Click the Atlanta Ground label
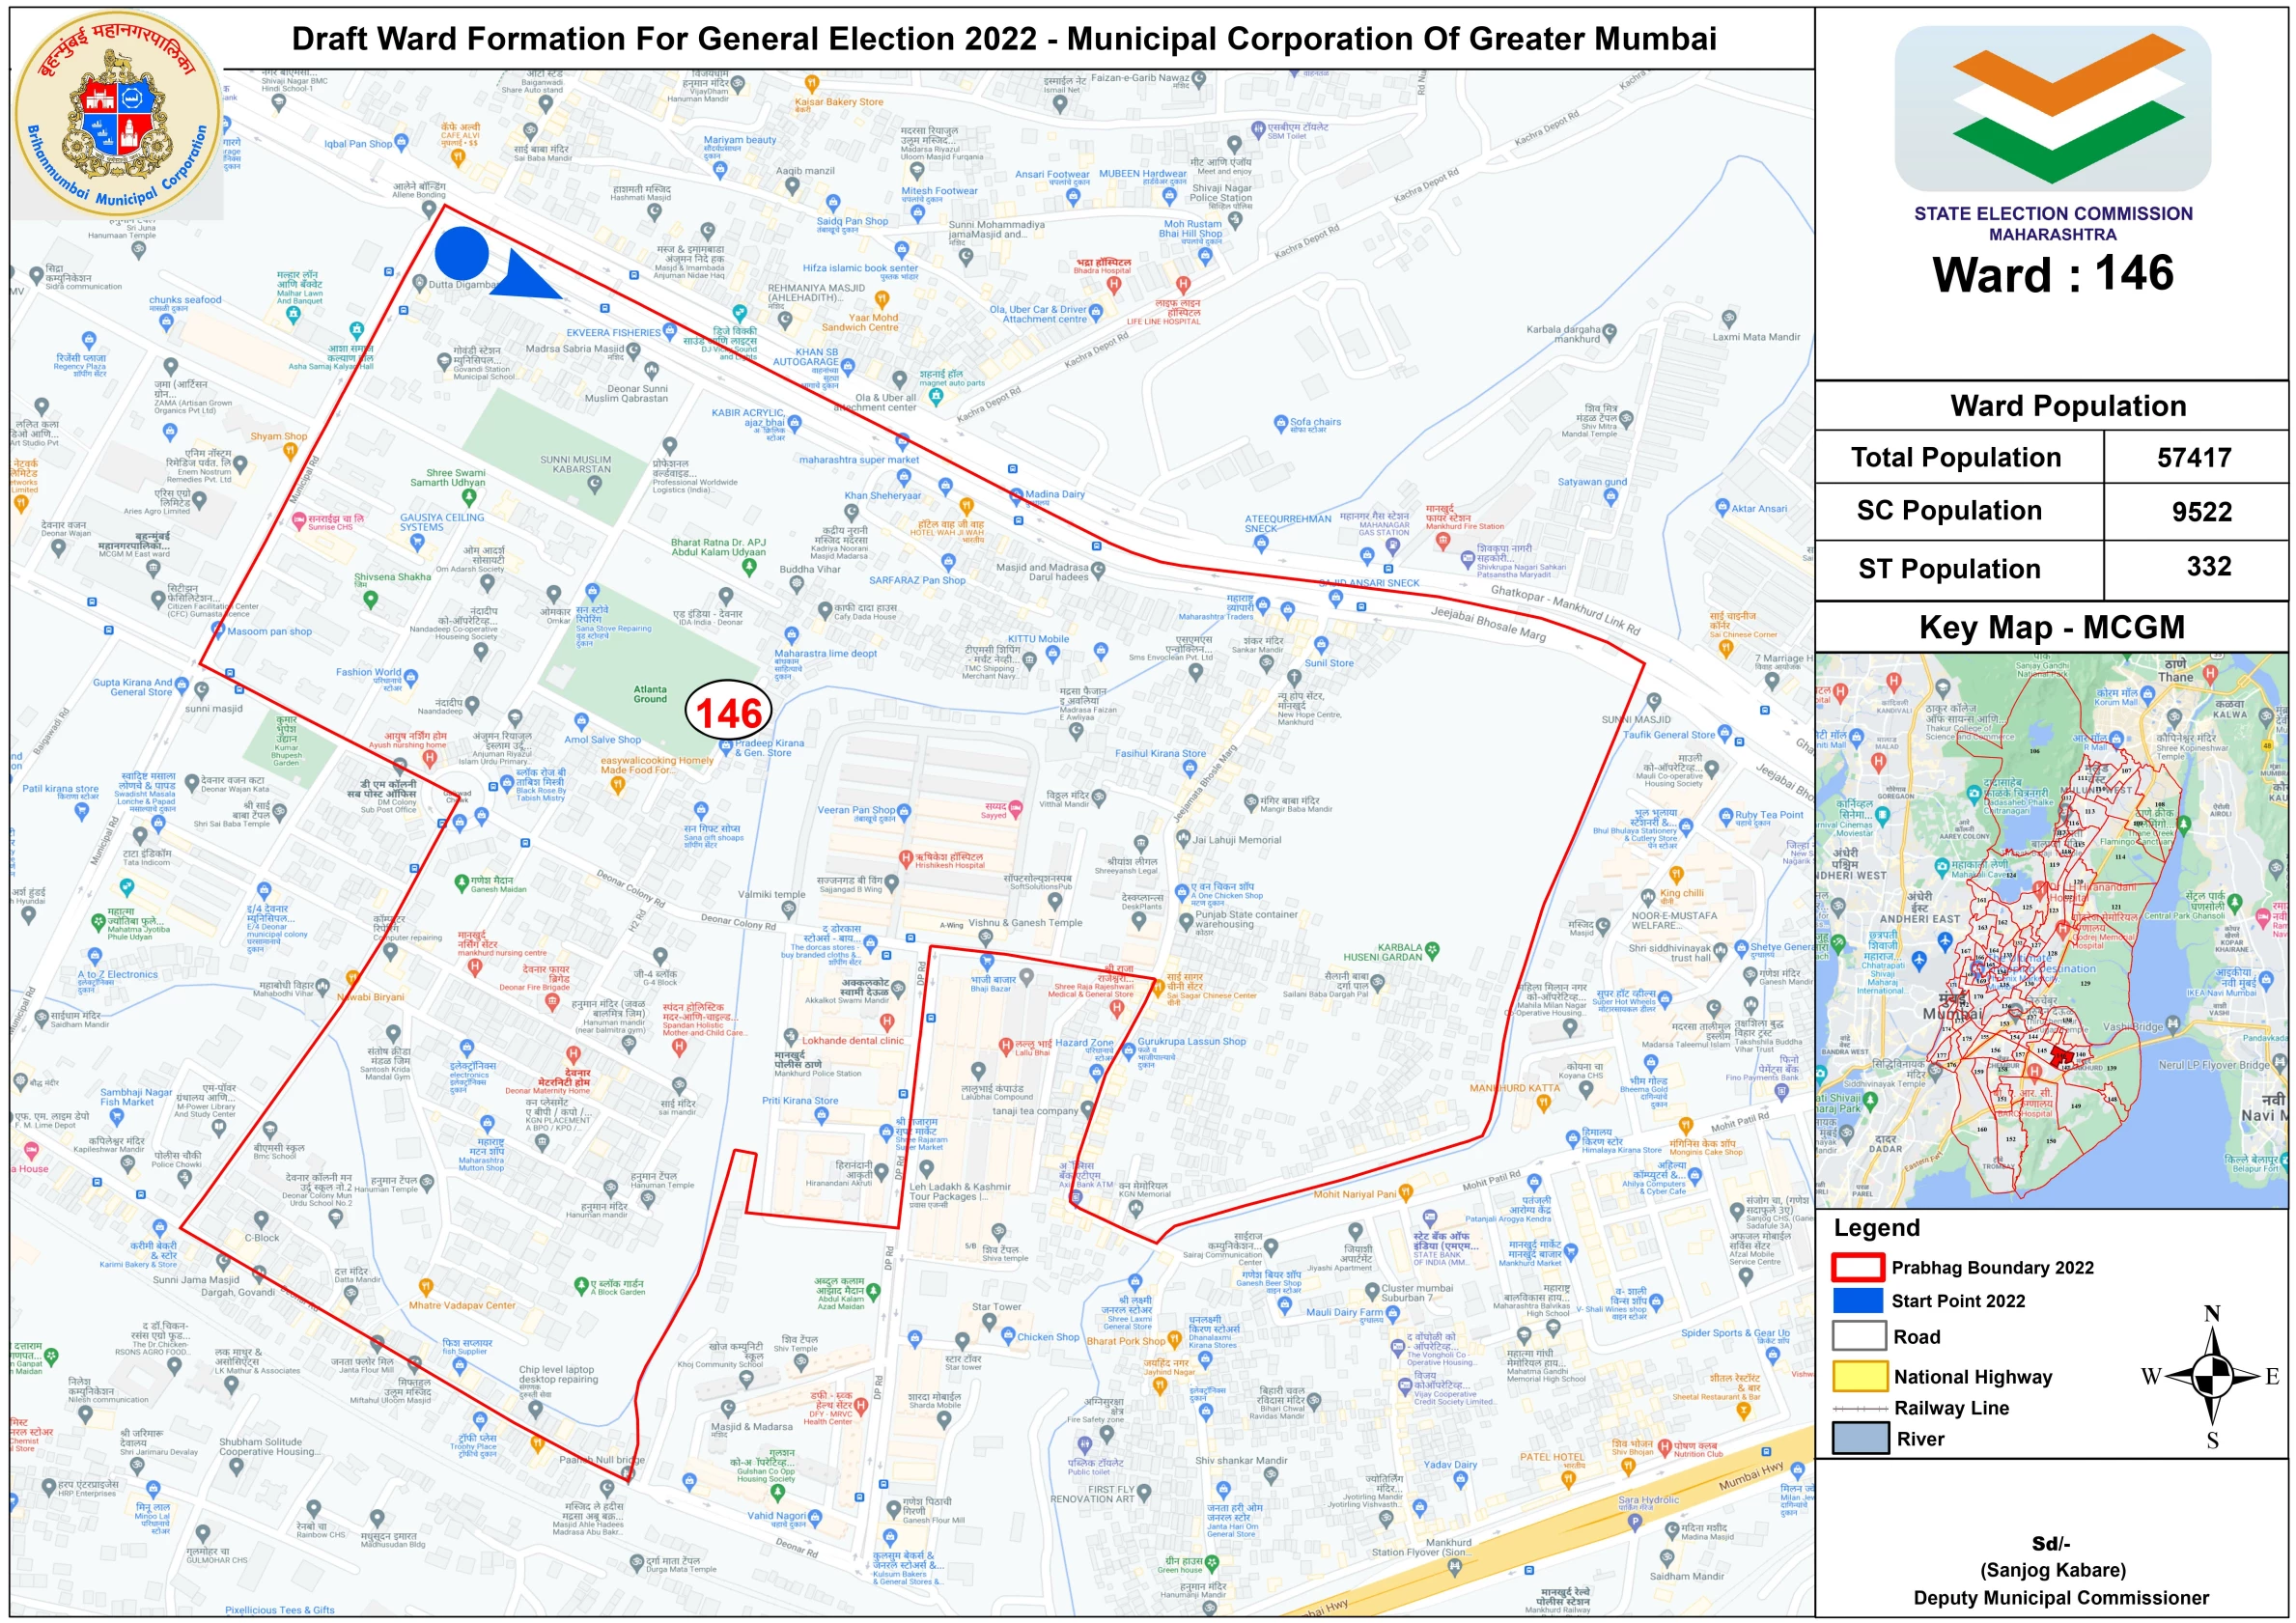 pos(650,694)
